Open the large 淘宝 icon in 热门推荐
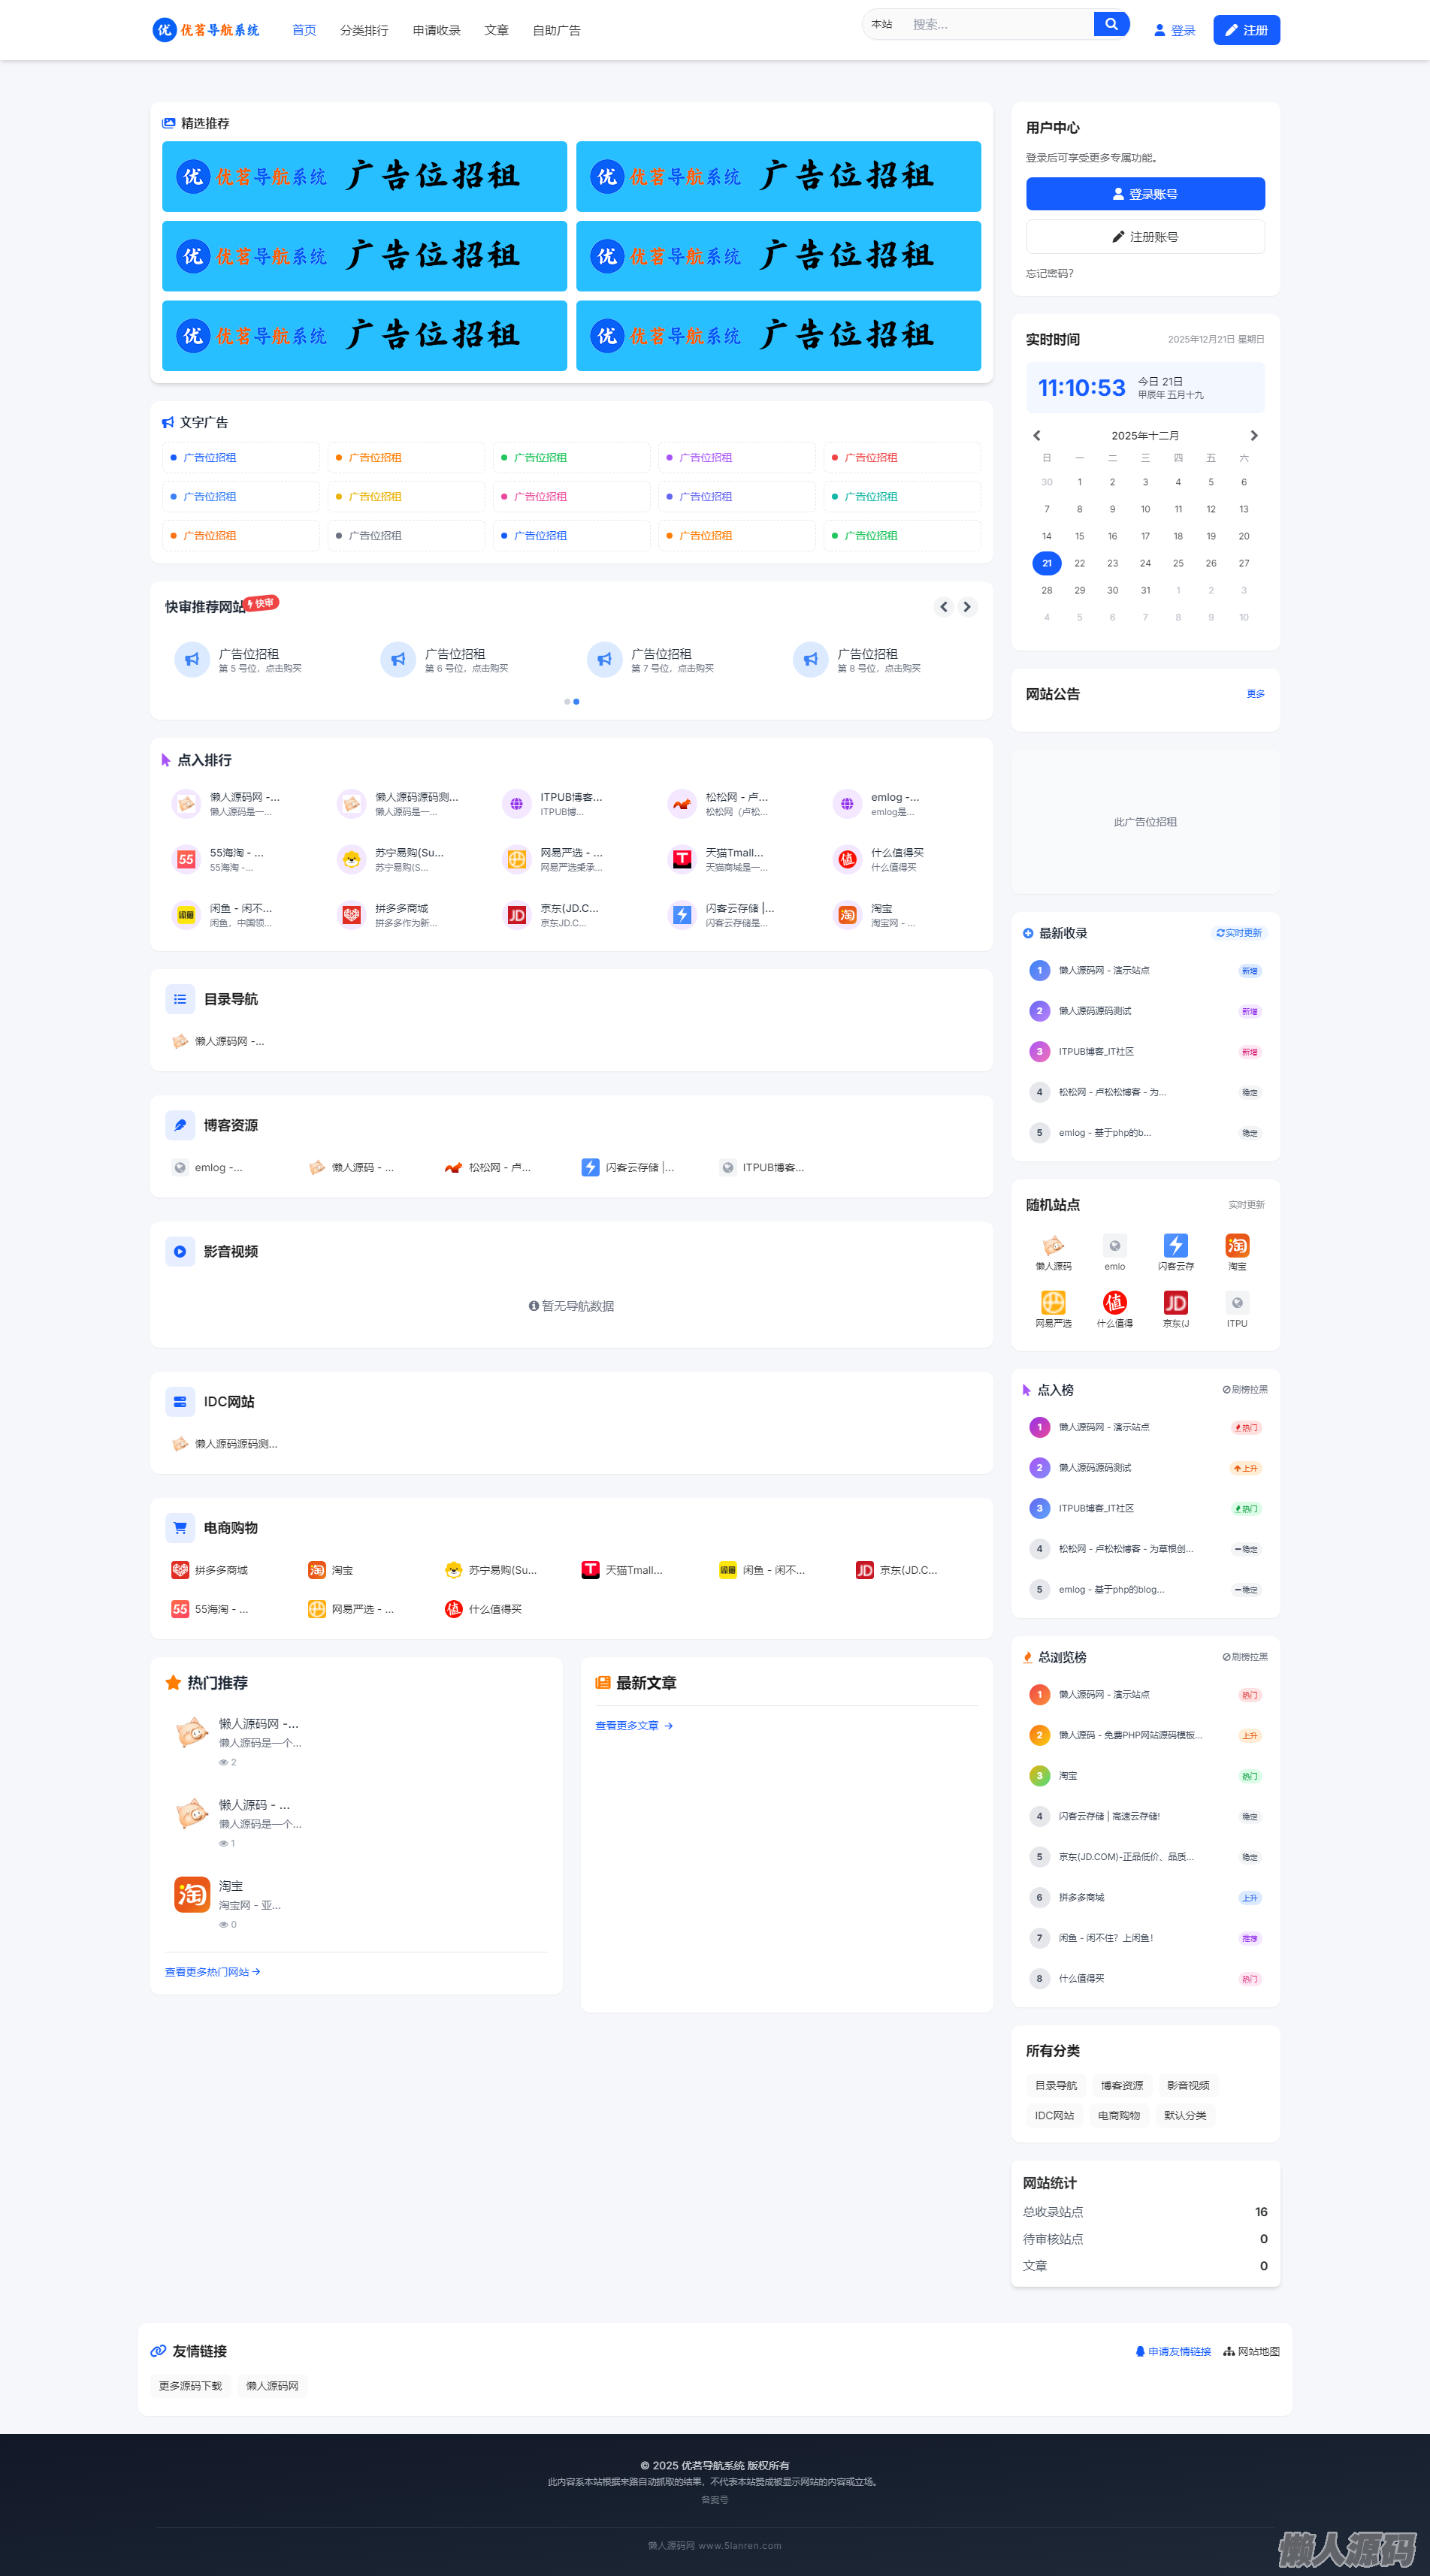The image size is (1430, 2576). click(192, 1894)
